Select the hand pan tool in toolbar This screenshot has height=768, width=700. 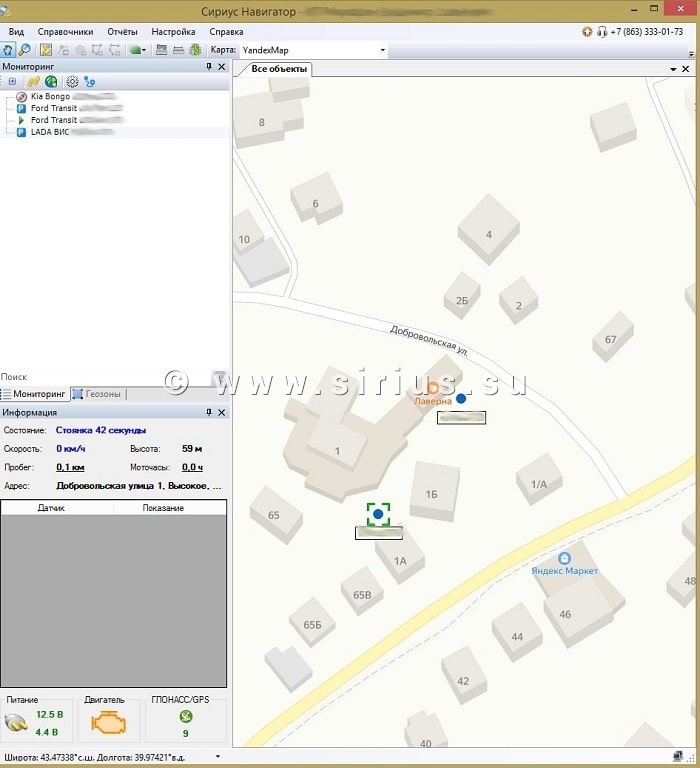8,49
